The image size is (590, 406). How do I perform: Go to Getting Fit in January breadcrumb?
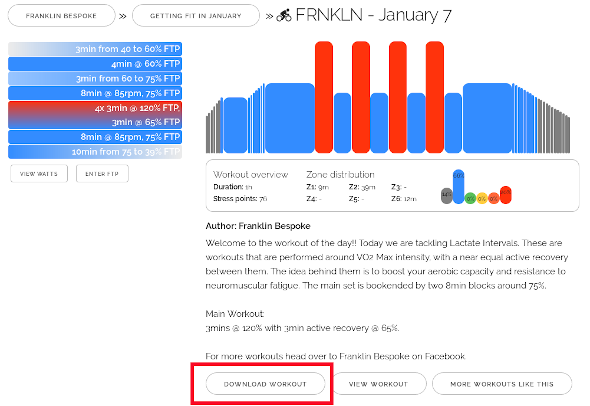coord(196,15)
